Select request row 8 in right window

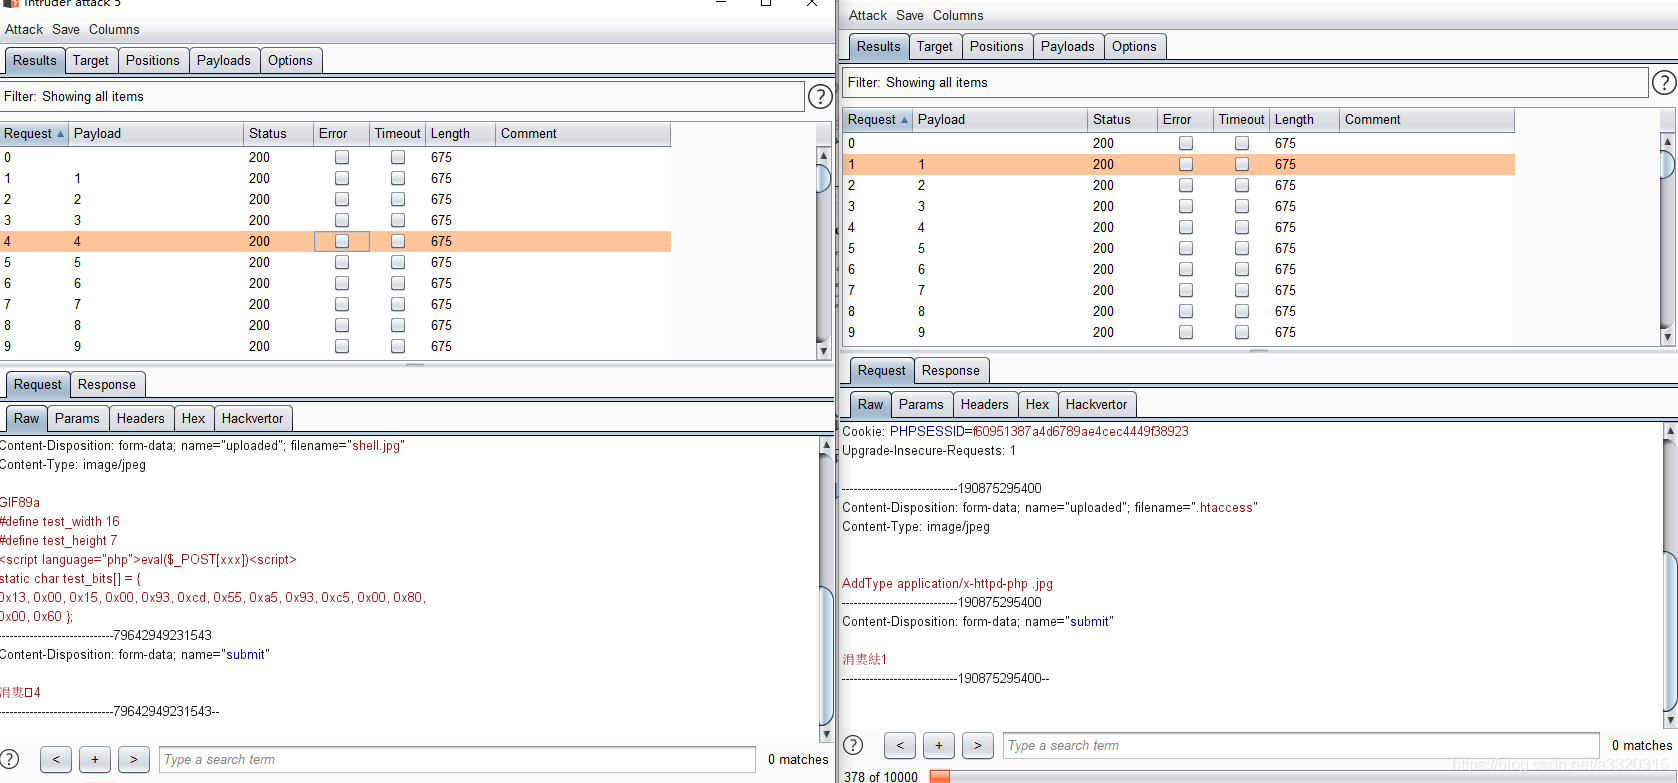[1179, 311]
